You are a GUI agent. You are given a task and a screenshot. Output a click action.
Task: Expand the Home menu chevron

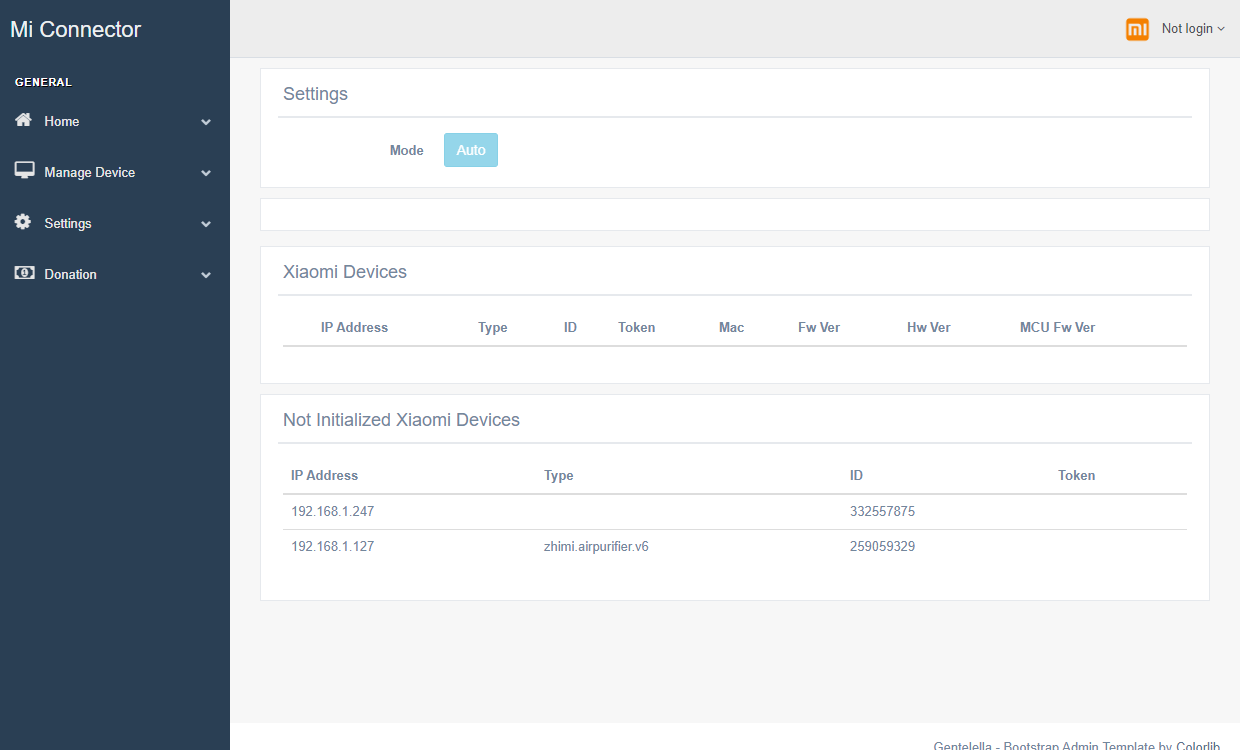click(206, 122)
